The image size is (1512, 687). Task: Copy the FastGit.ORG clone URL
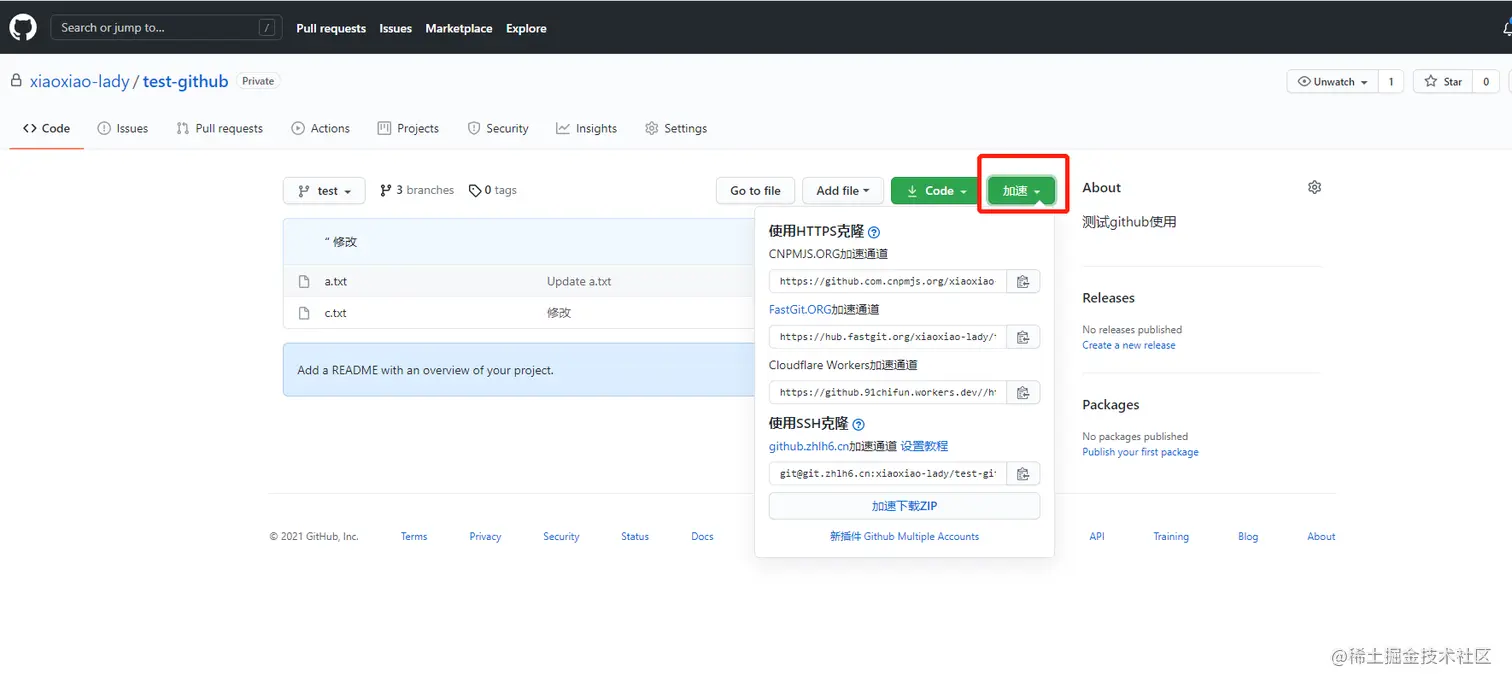(1023, 337)
